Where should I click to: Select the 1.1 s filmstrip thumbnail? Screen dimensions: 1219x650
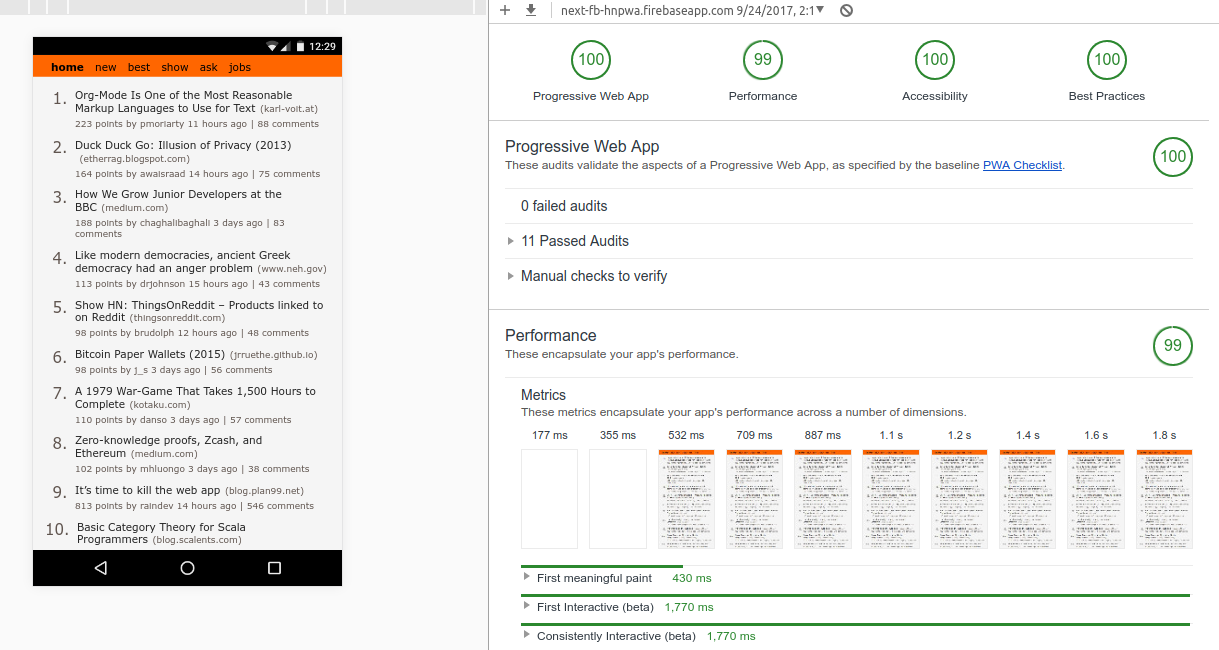click(891, 499)
